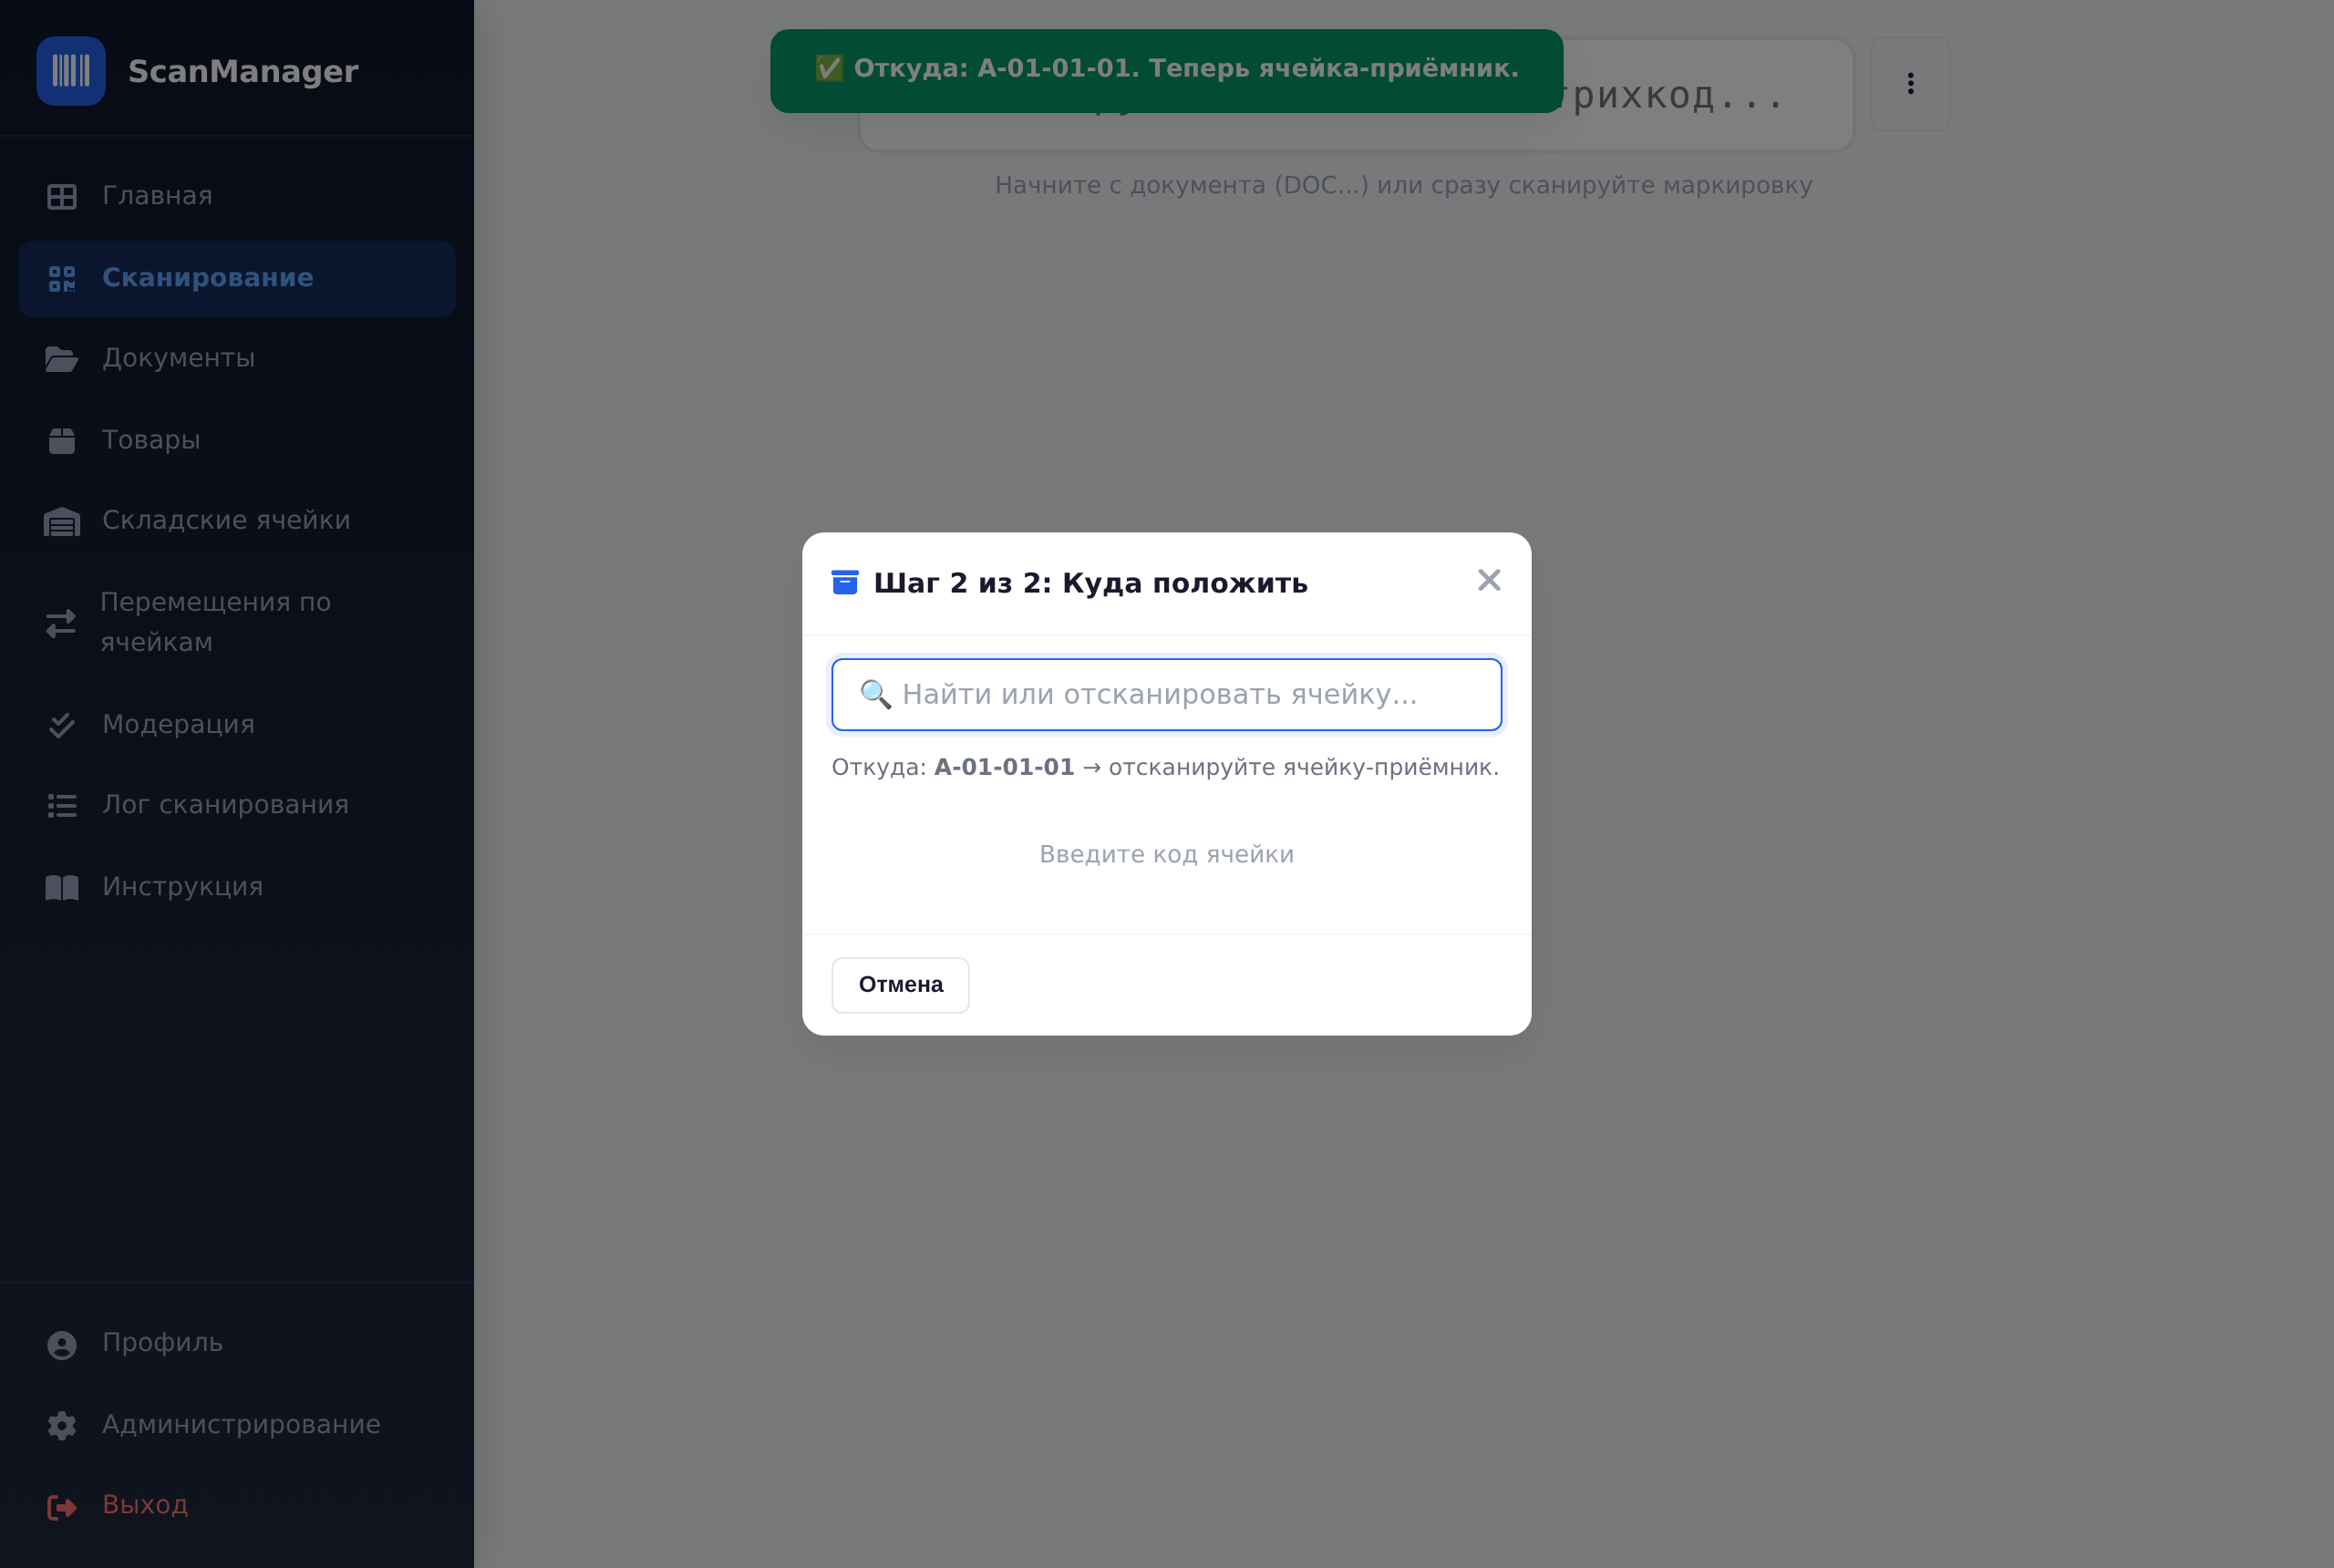
Task: Click the Лог сканирования list icon
Action: [x=62, y=805]
